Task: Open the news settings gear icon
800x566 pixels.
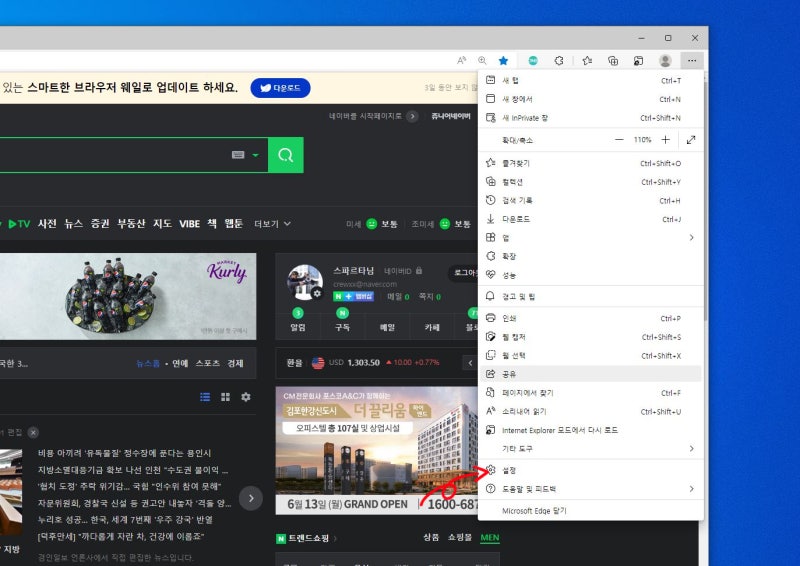Action: click(x=246, y=397)
